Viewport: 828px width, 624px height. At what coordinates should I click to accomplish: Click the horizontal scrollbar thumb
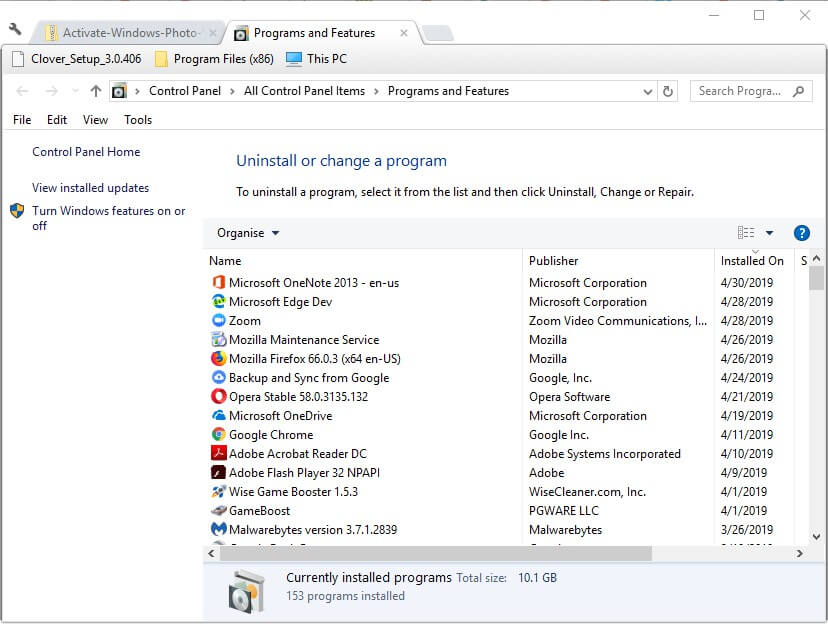[x=436, y=553]
